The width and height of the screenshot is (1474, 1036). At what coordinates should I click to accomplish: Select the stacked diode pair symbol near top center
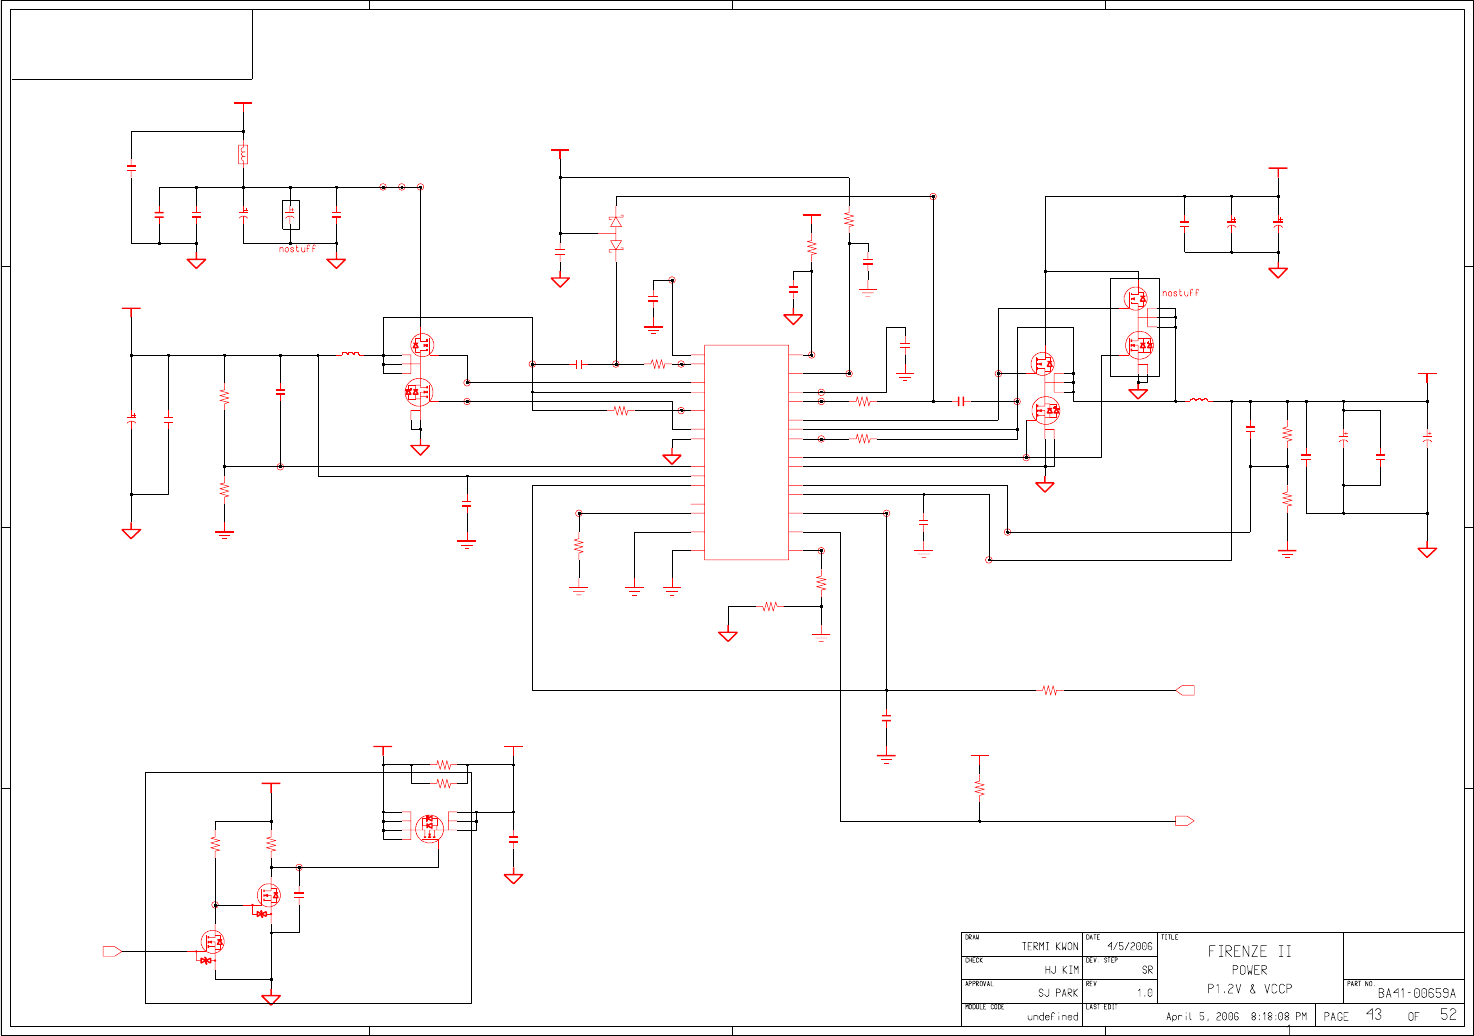click(616, 233)
